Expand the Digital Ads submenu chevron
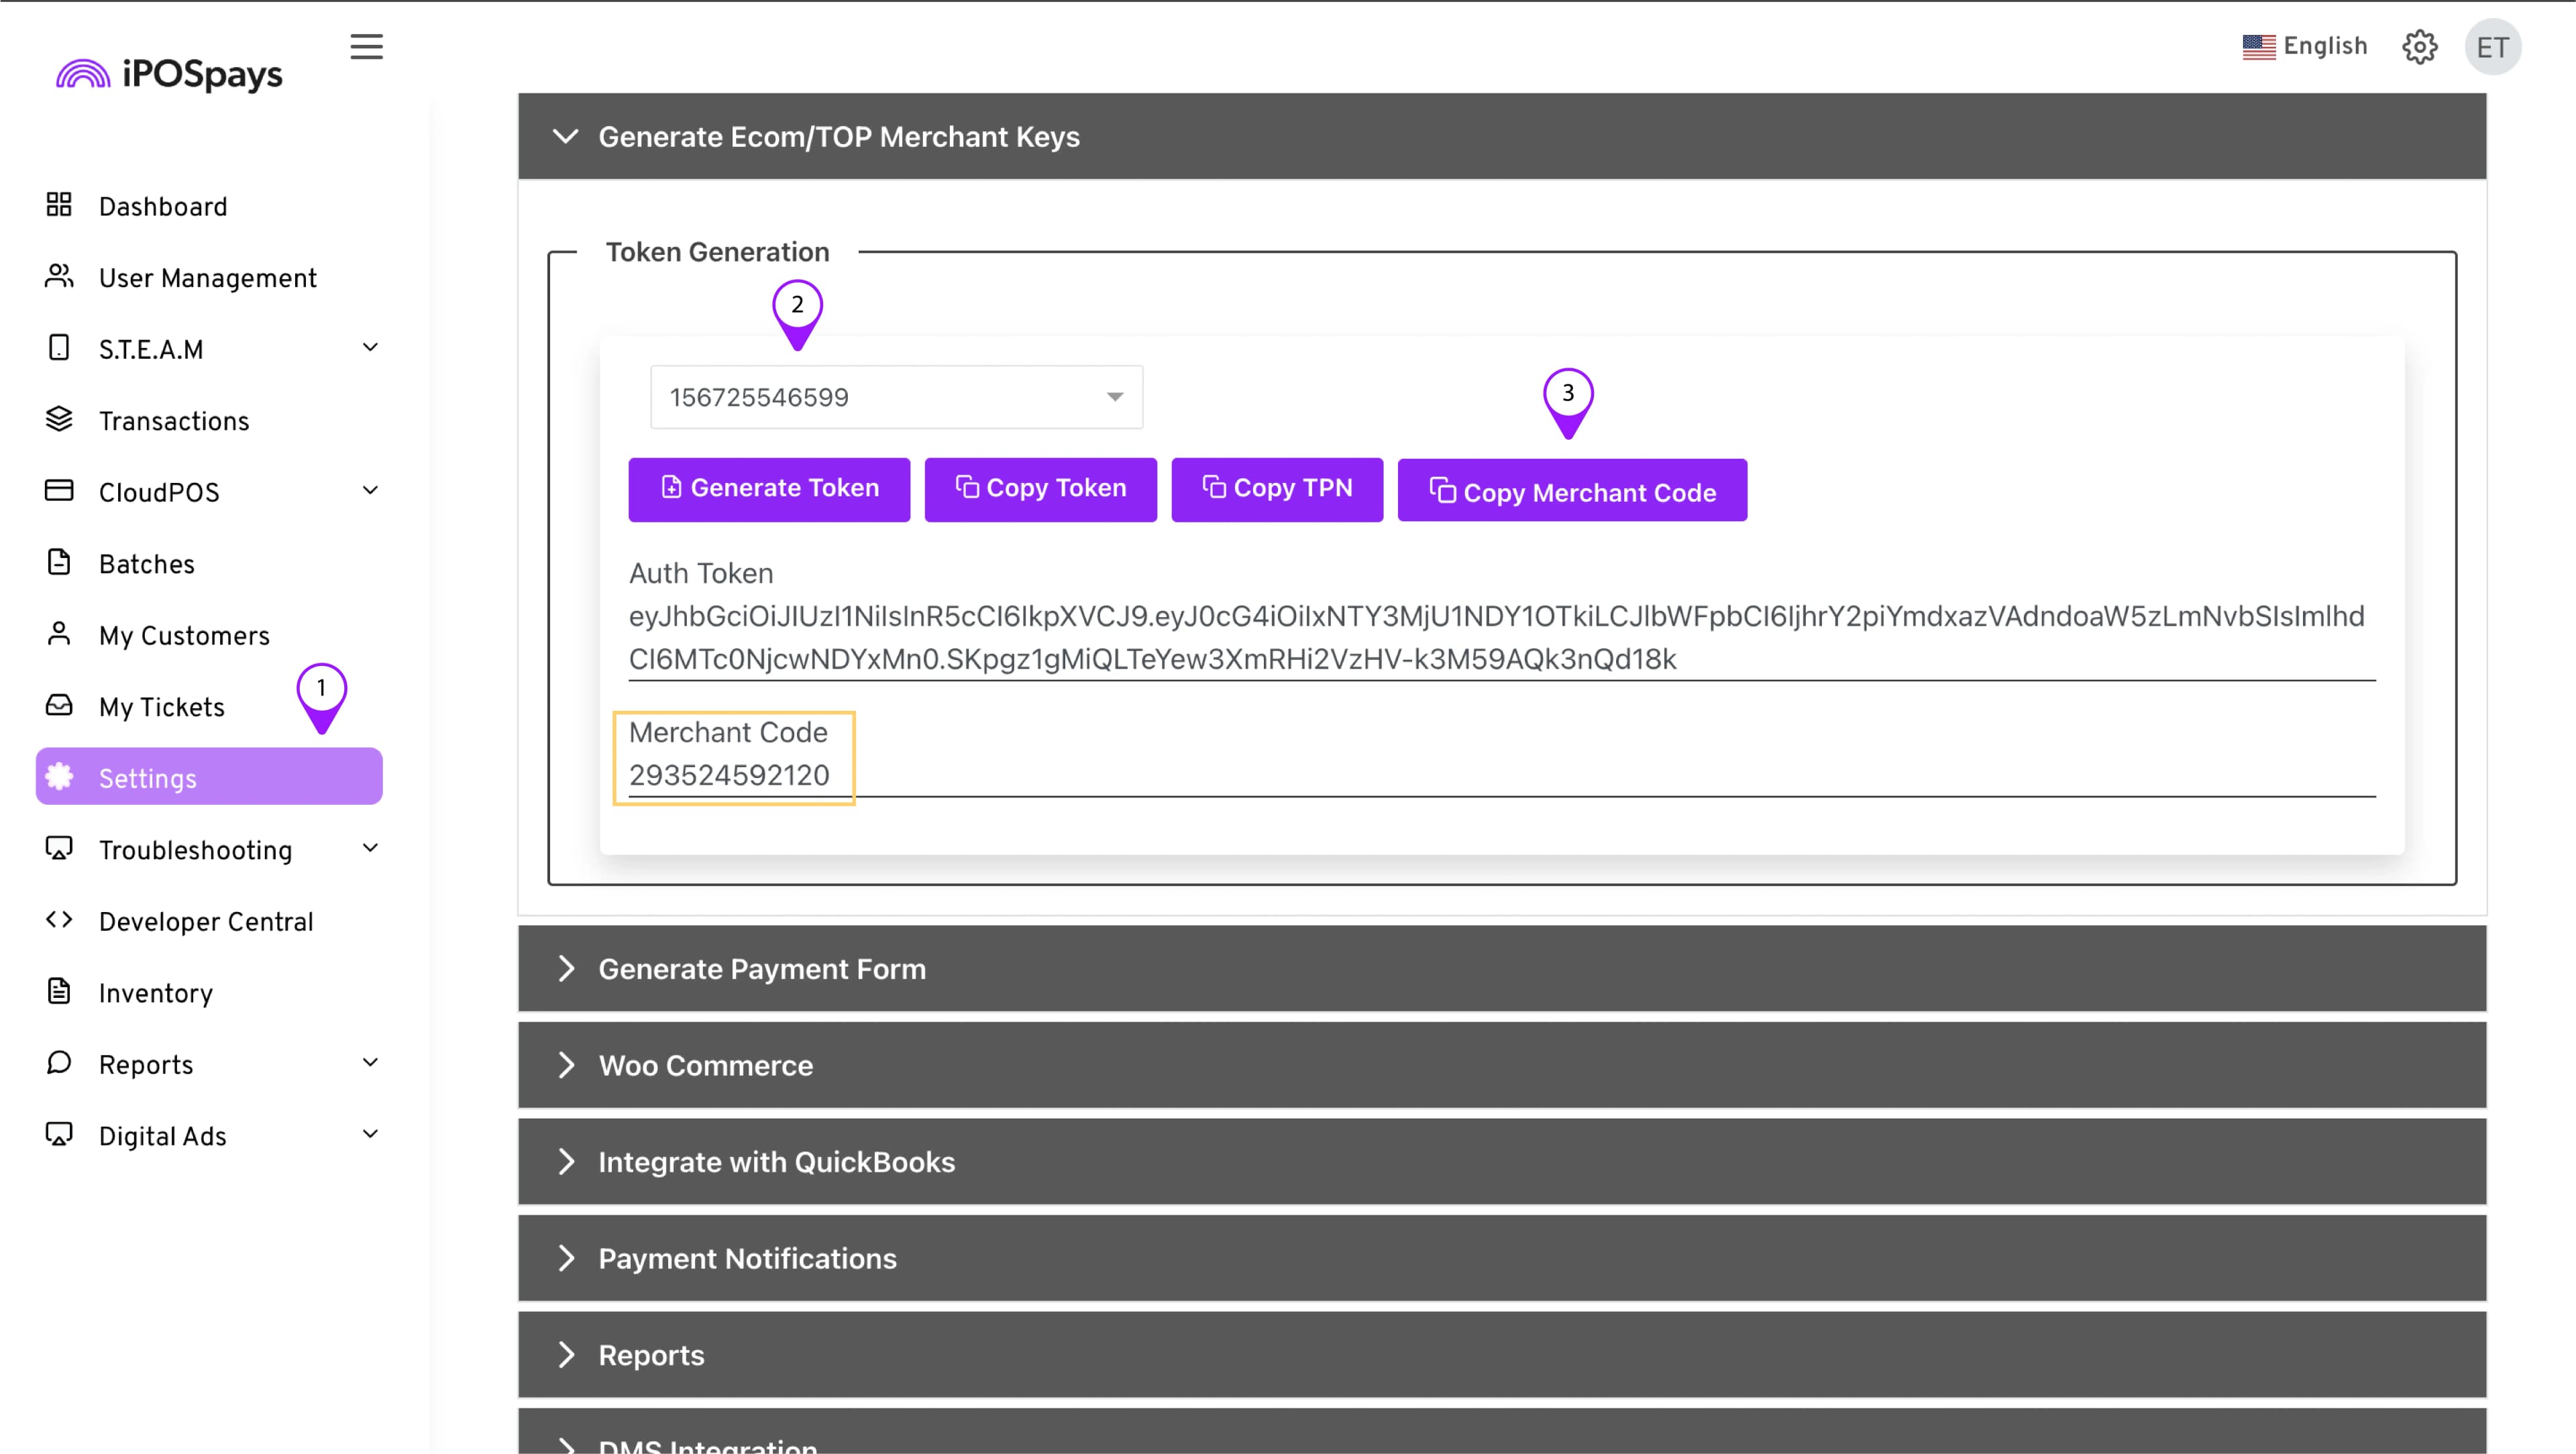 click(370, 1134)
